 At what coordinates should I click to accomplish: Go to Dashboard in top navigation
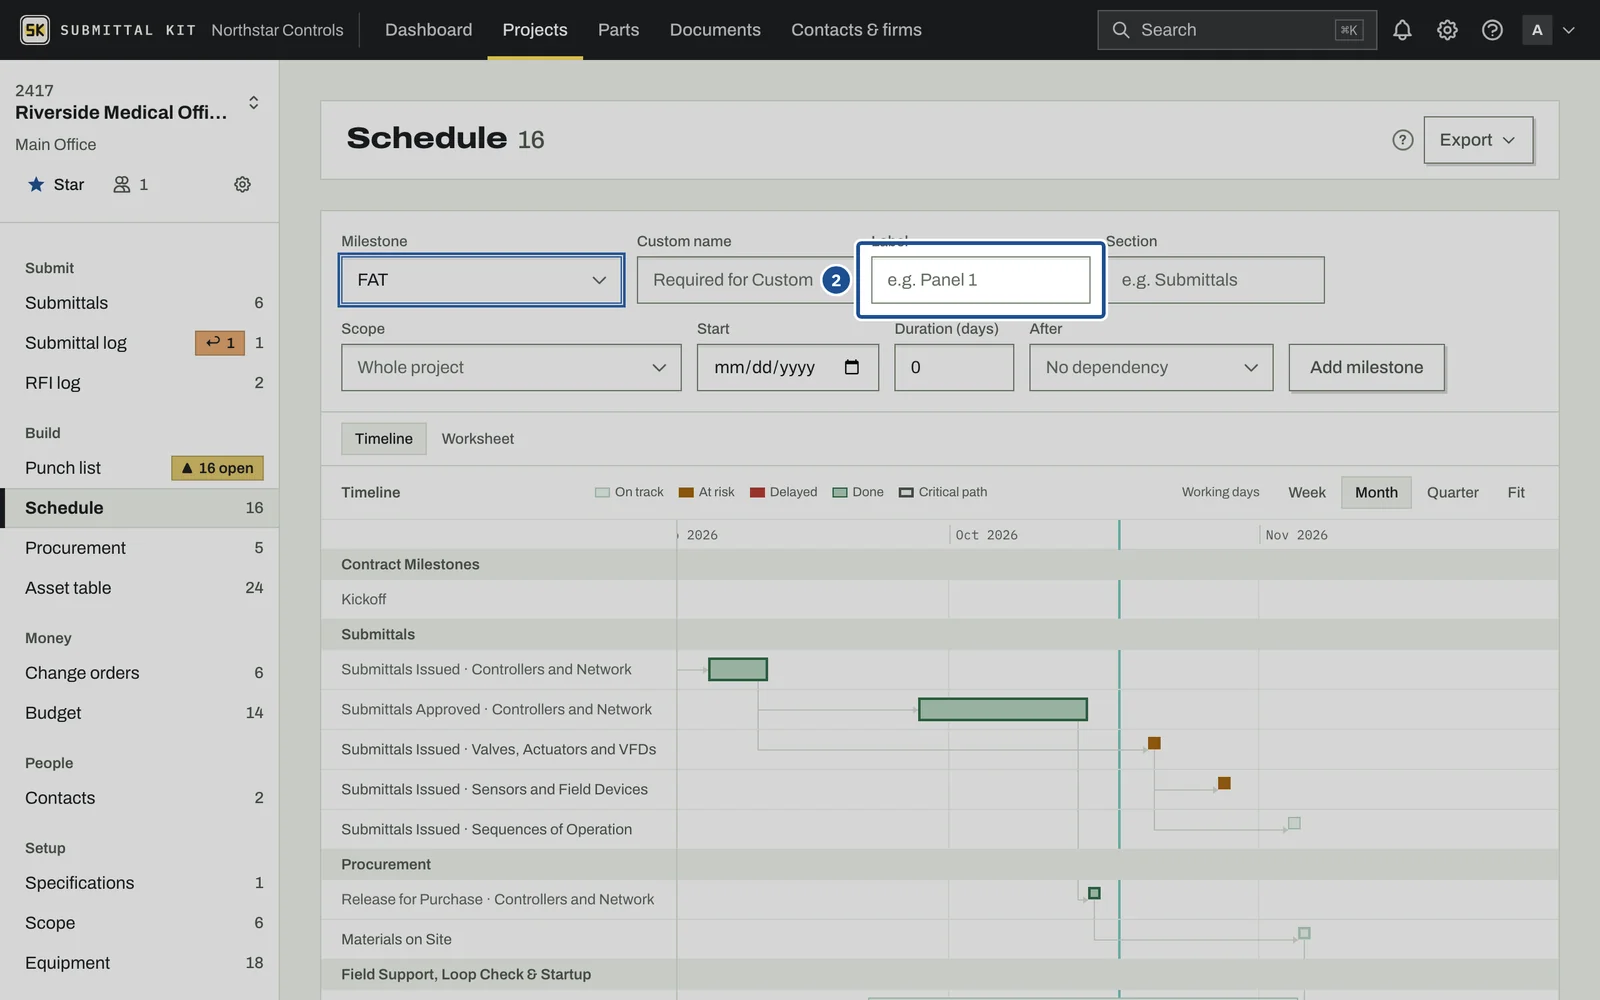pyautogui.click(x=429, y=30)
